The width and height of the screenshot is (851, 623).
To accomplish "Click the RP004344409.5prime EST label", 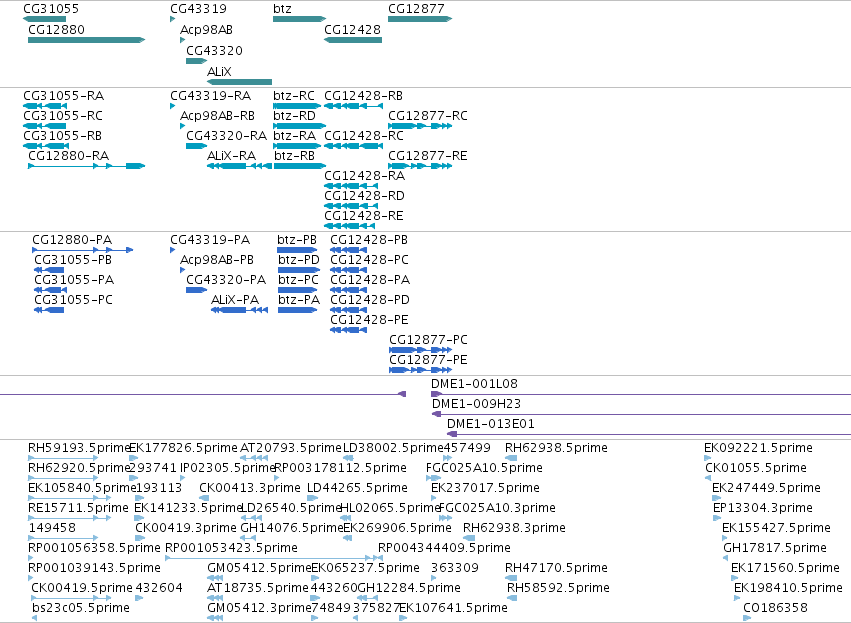I will click(x=444, y=548).
